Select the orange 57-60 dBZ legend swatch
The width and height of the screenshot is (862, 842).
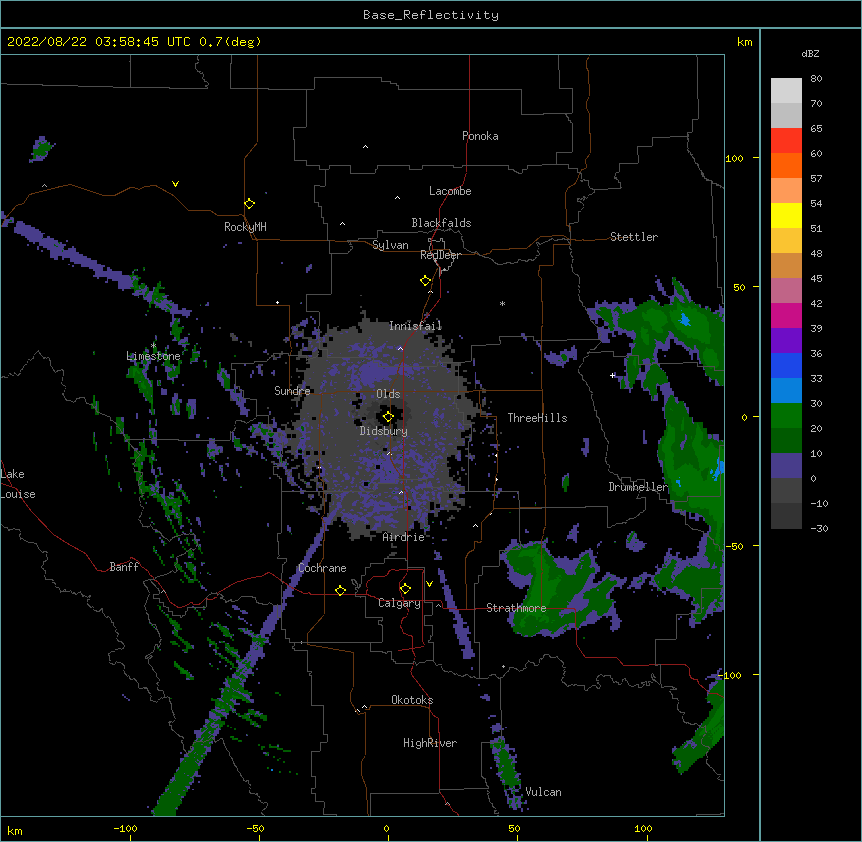click(x=786, y=165)
